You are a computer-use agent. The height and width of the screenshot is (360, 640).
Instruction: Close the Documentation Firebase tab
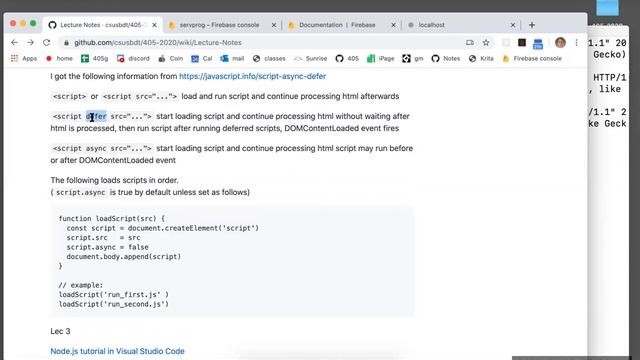click(x=393, y=25)
